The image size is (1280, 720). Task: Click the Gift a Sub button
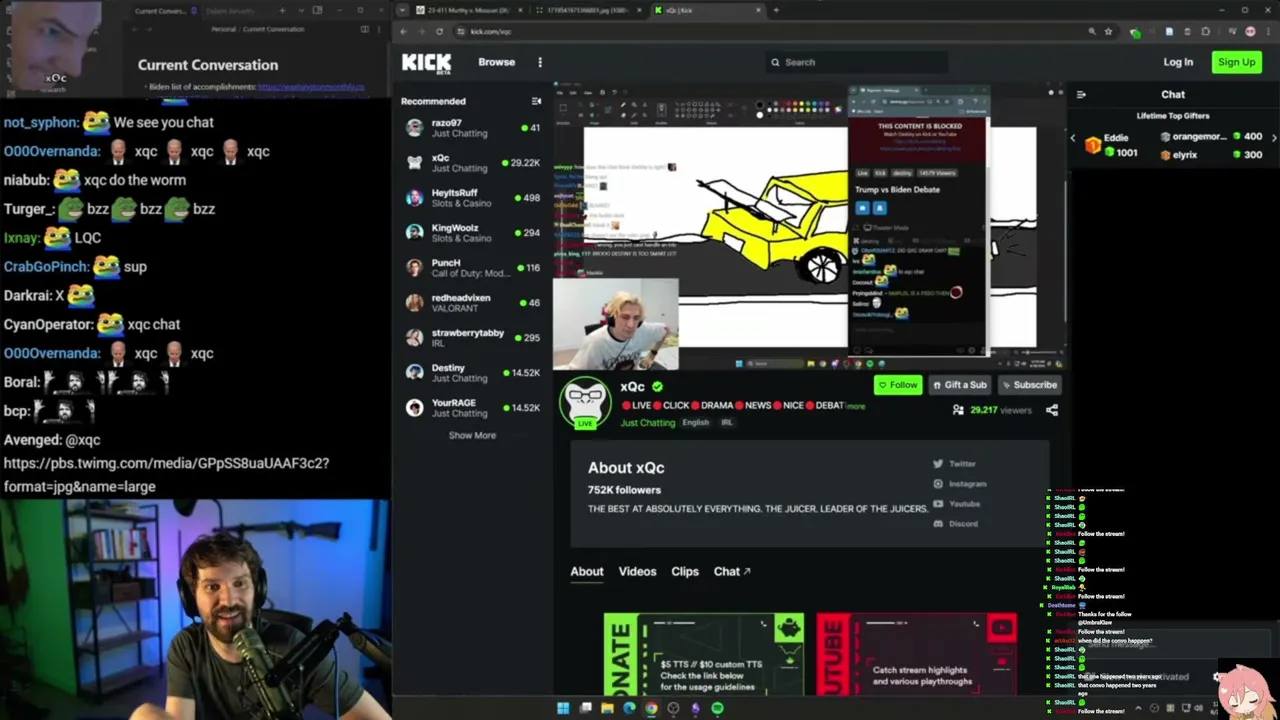tap(960, 385)
